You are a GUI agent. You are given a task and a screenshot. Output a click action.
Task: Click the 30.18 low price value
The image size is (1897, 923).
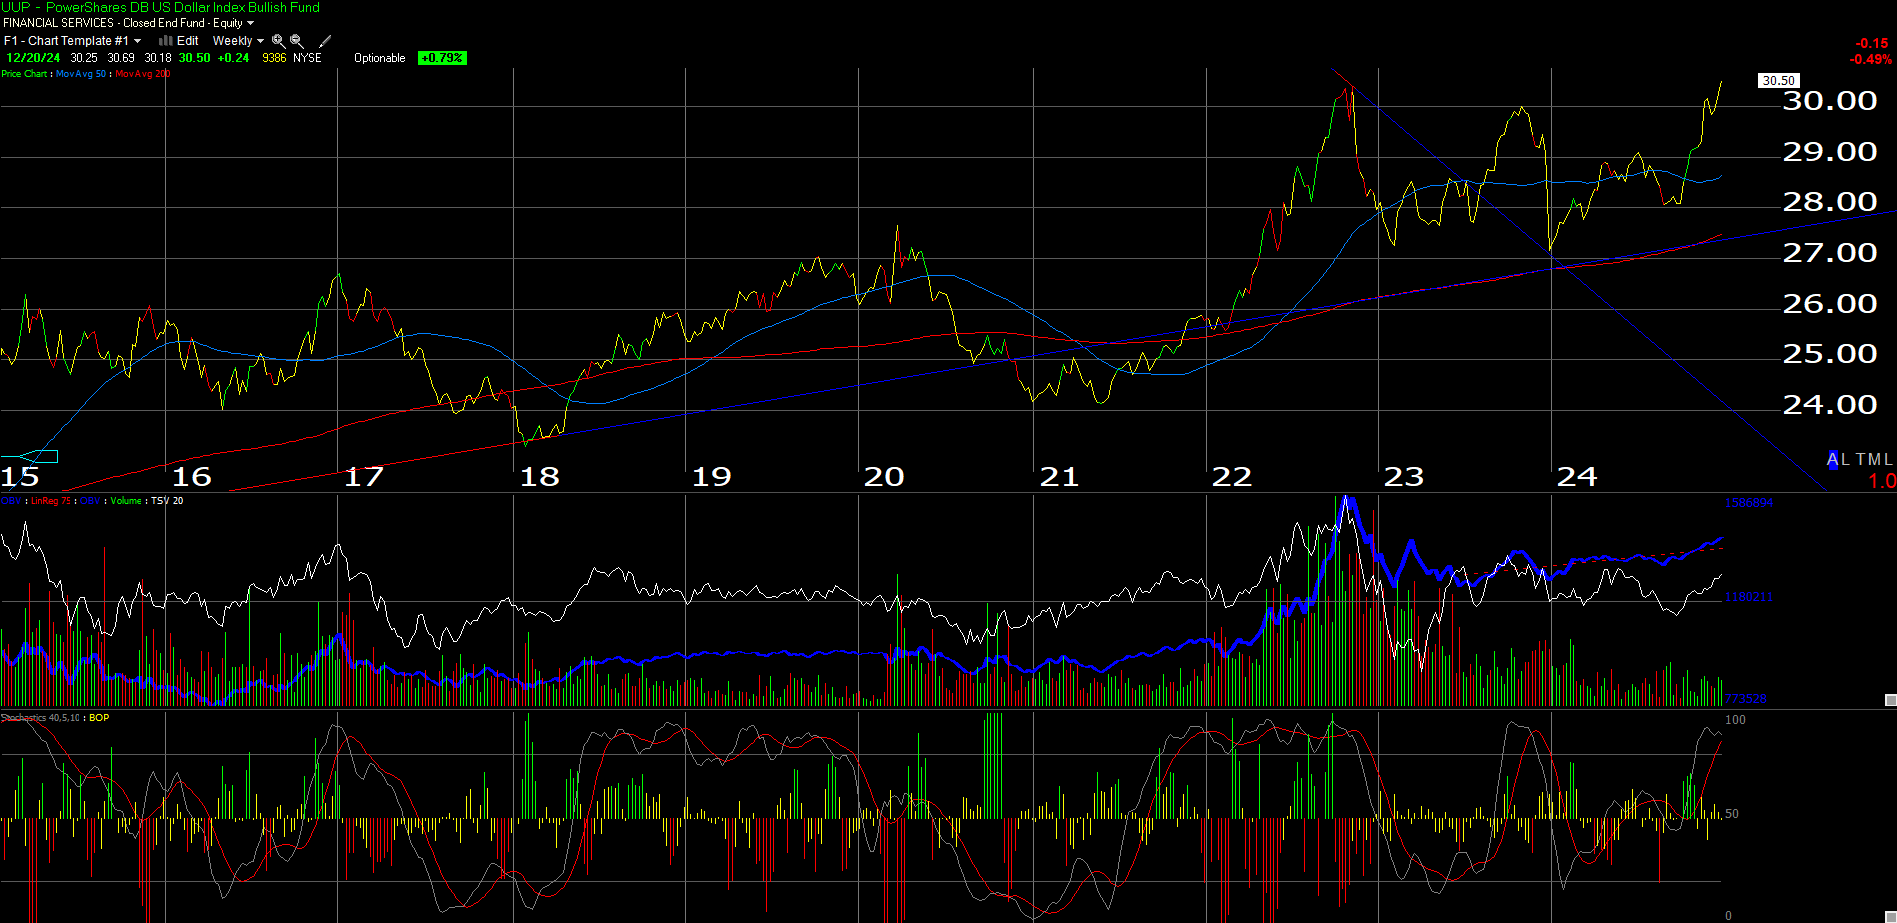click(158, 58)
